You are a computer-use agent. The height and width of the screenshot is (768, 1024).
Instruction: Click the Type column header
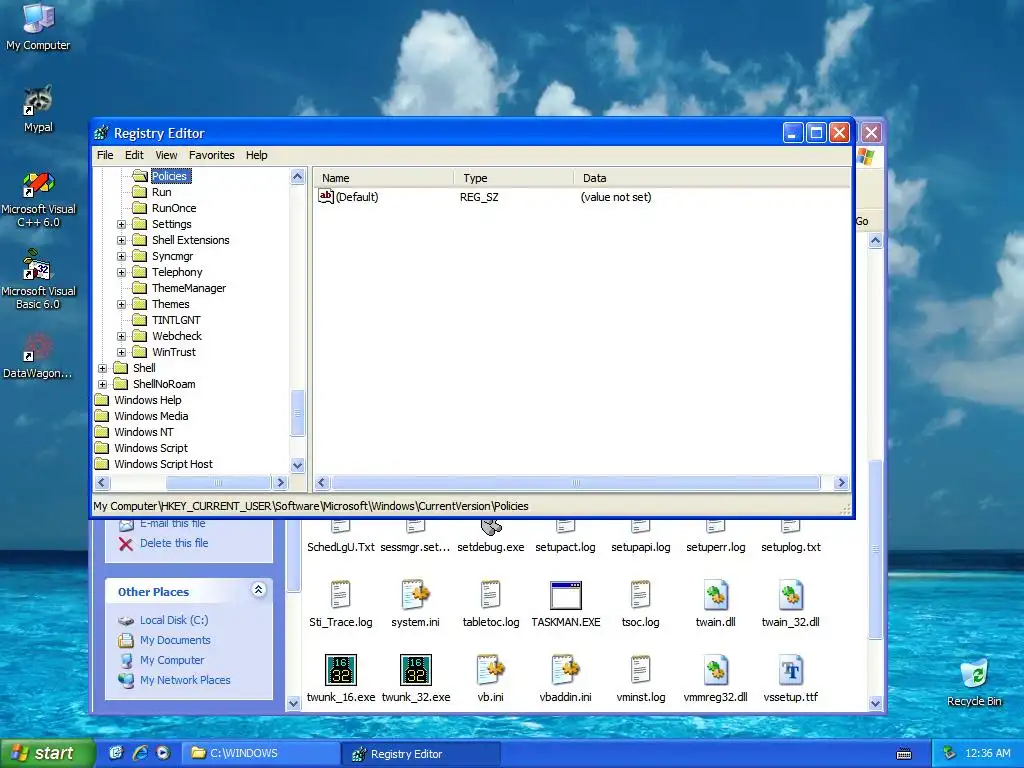tap(513, 178)
